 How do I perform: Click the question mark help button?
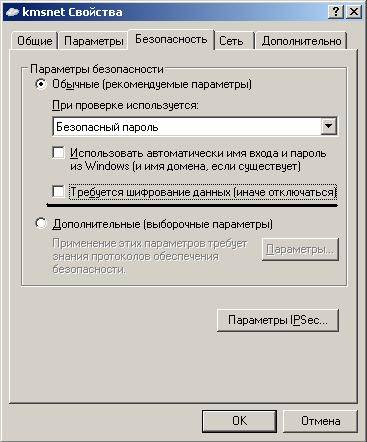336,12
